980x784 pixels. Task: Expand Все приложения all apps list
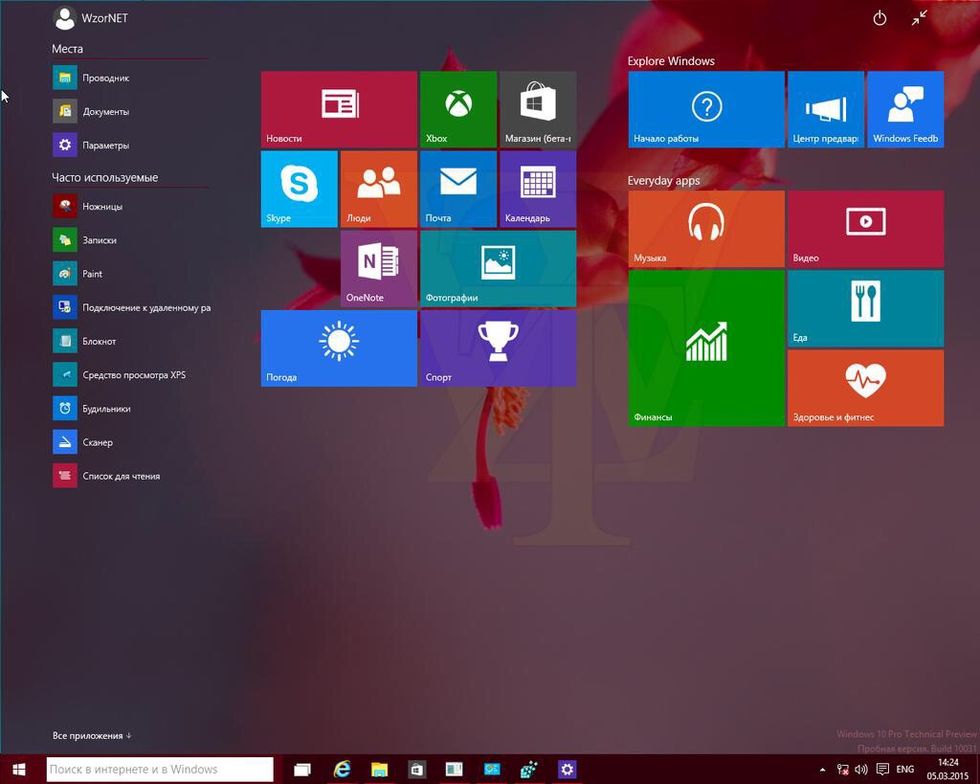point(92,736)
